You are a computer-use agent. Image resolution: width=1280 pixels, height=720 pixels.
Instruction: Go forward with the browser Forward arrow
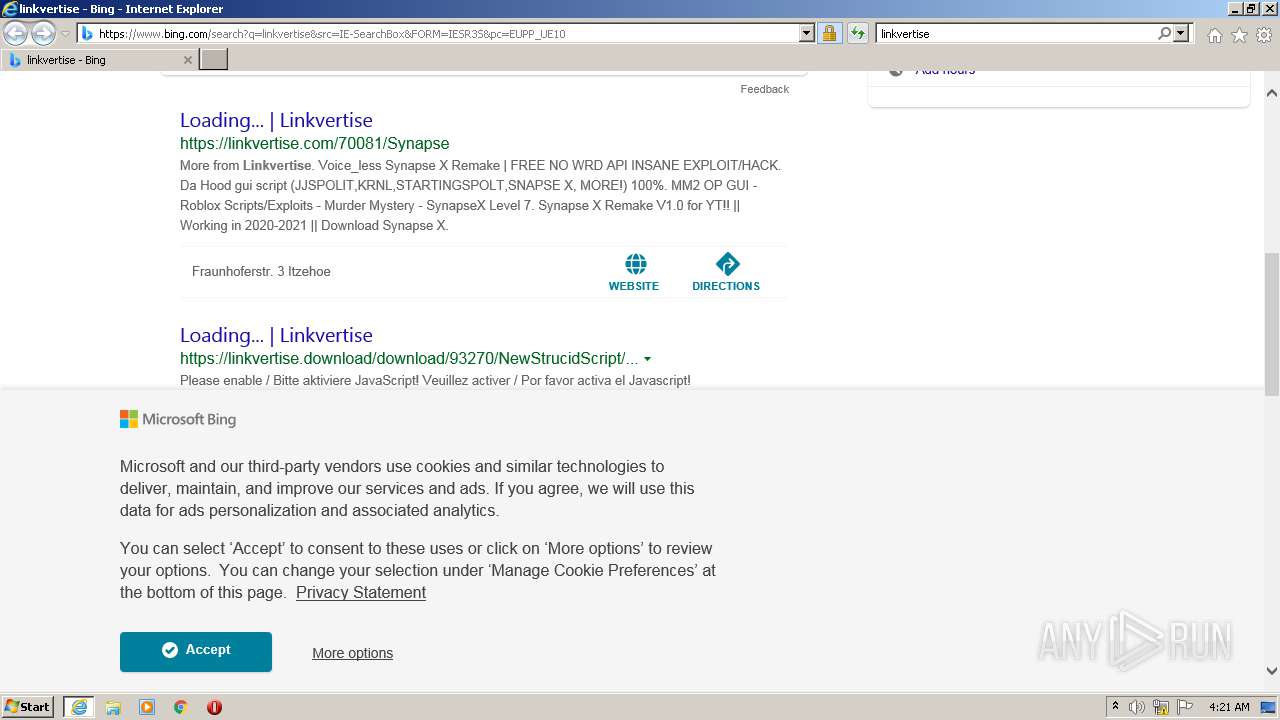(43, 33)
